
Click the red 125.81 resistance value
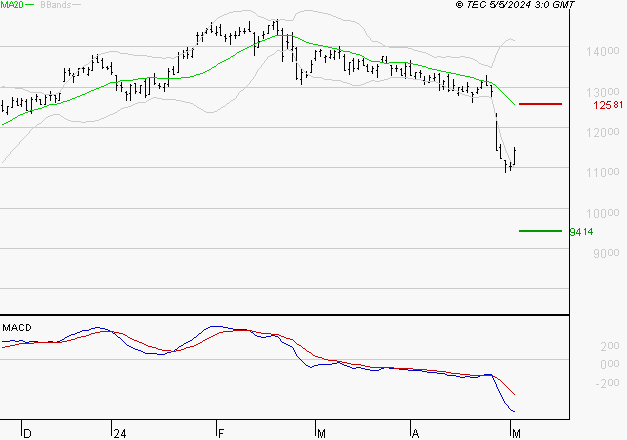click(x=608, y=105)
